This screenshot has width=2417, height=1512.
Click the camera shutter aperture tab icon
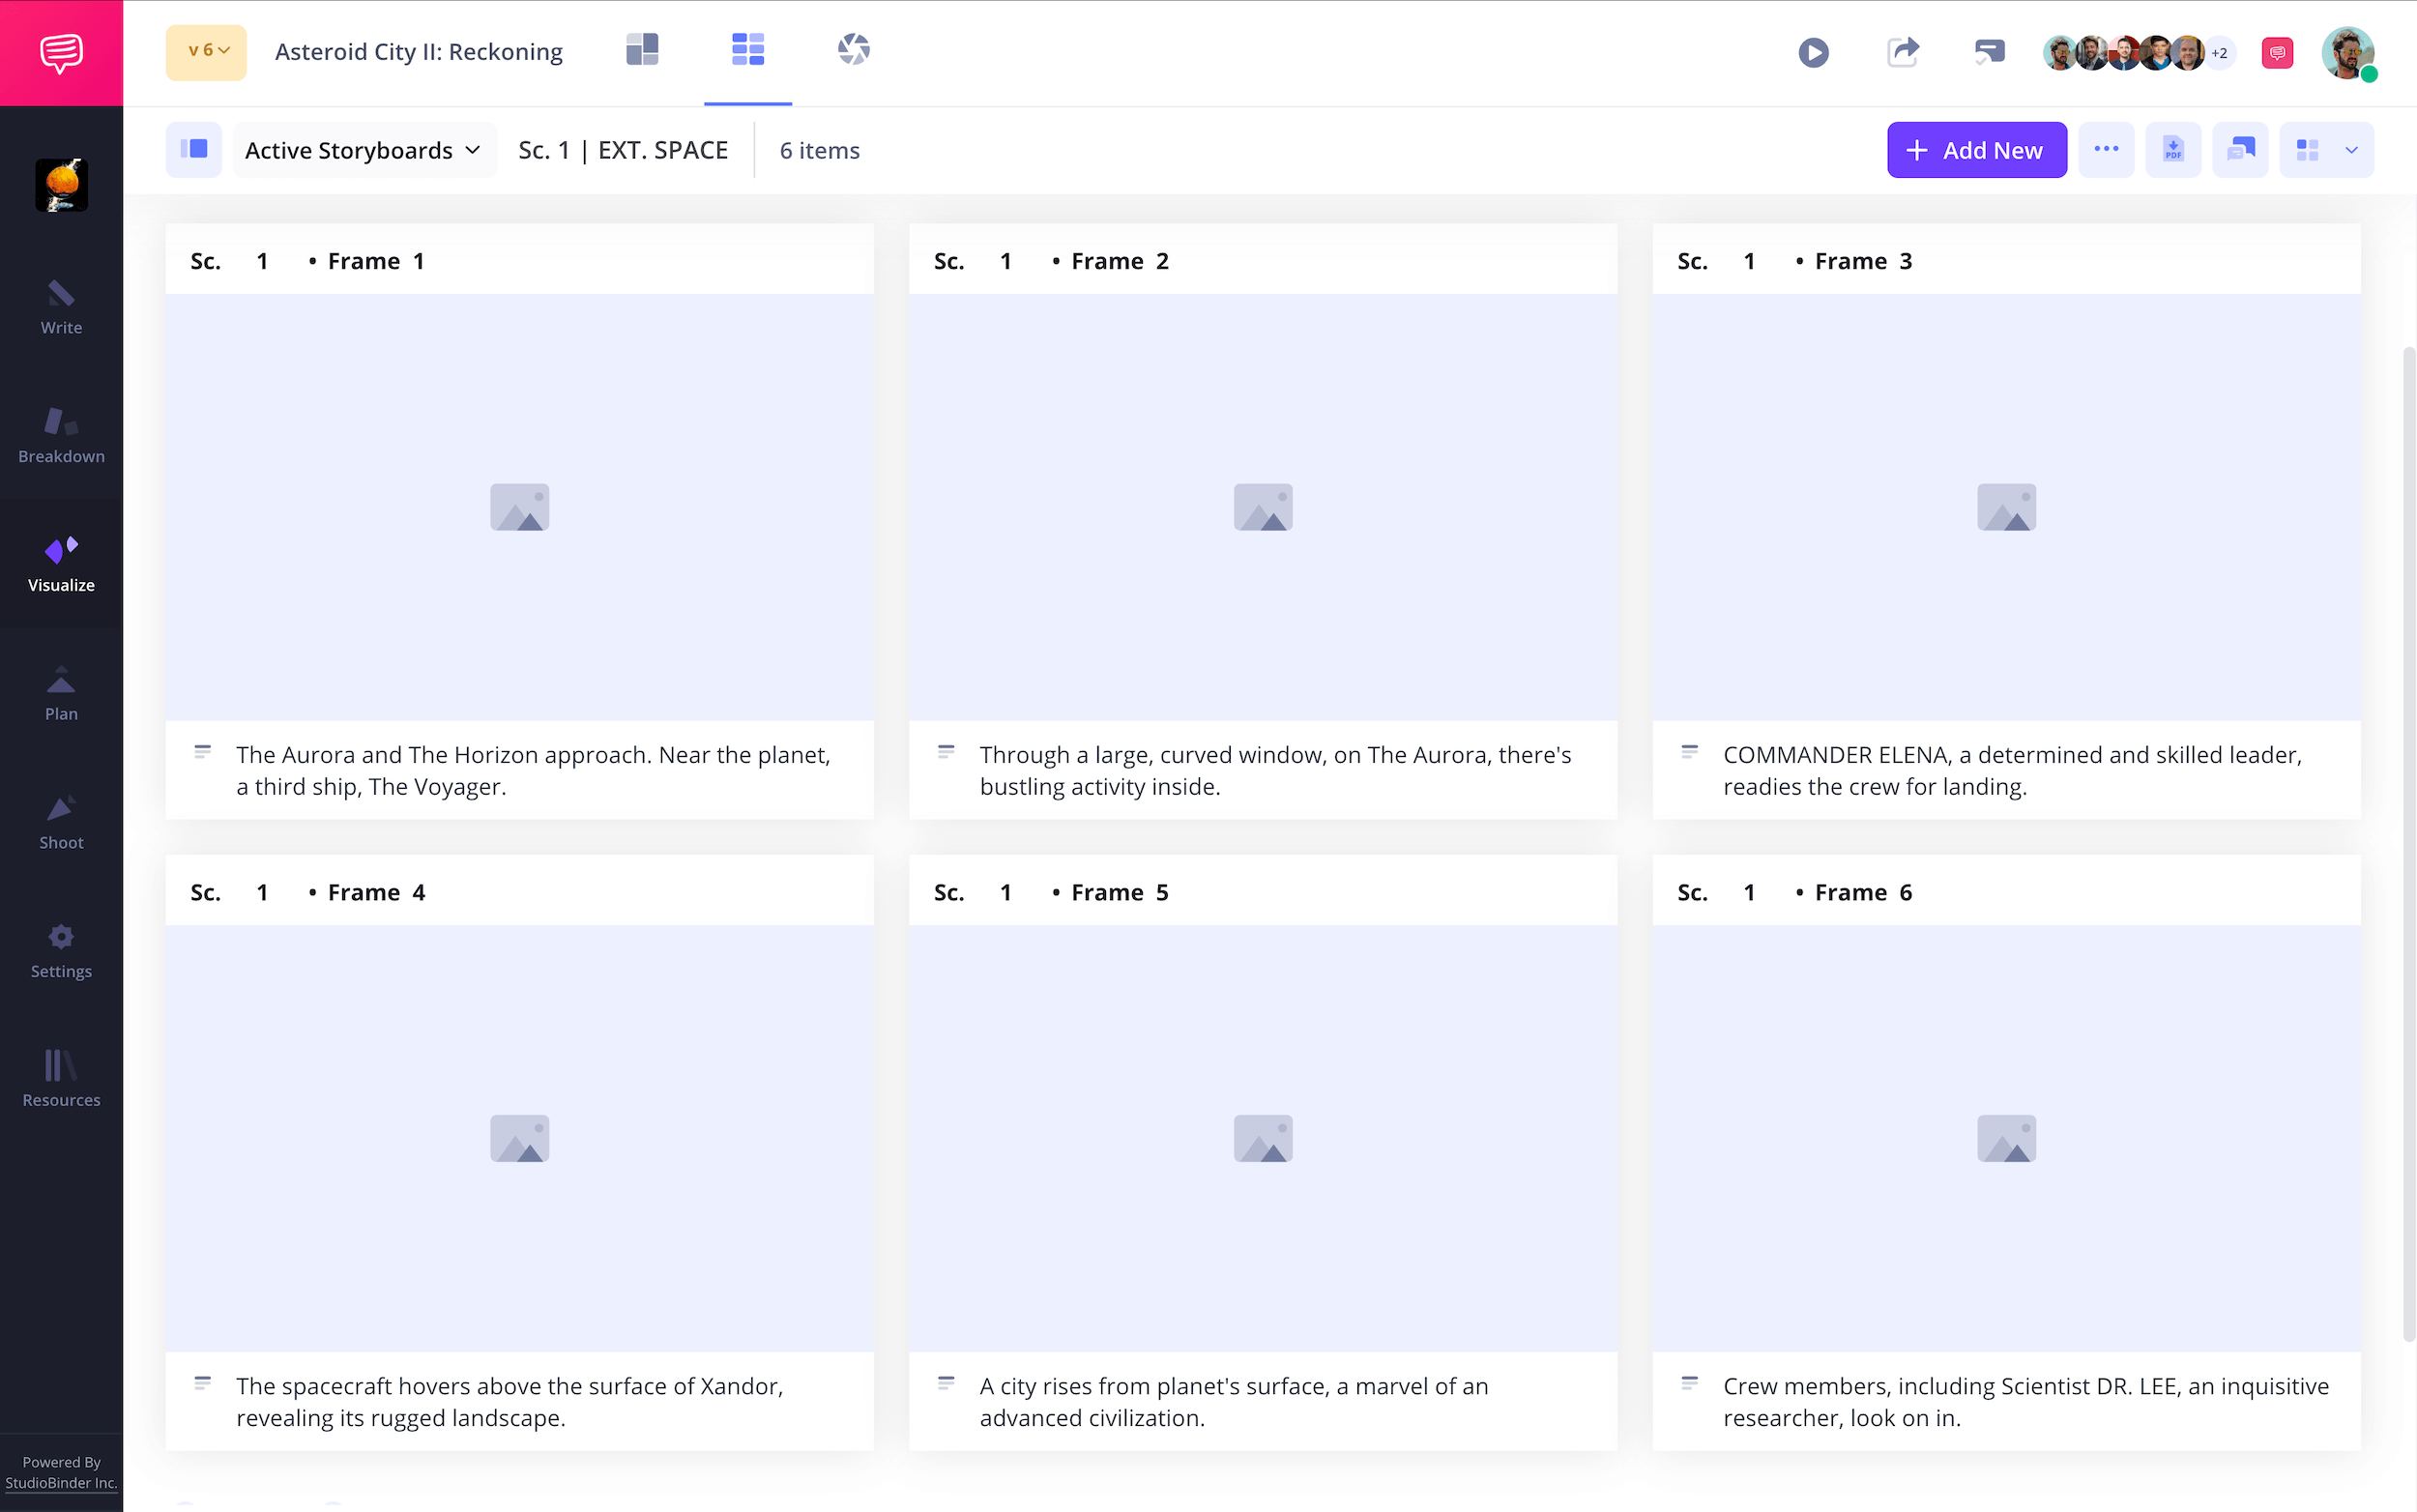(853, 50)
